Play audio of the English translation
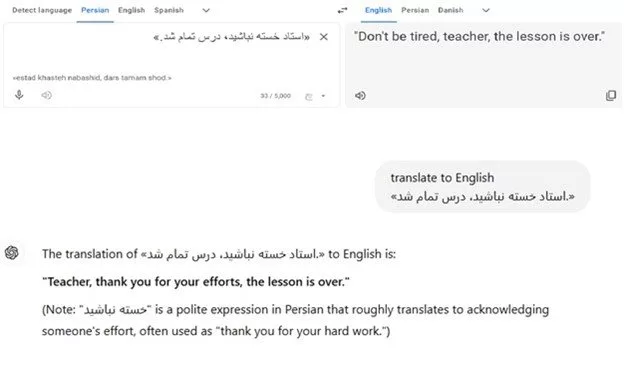Viewport: 624px width, 367px height. tap(360, 96)
